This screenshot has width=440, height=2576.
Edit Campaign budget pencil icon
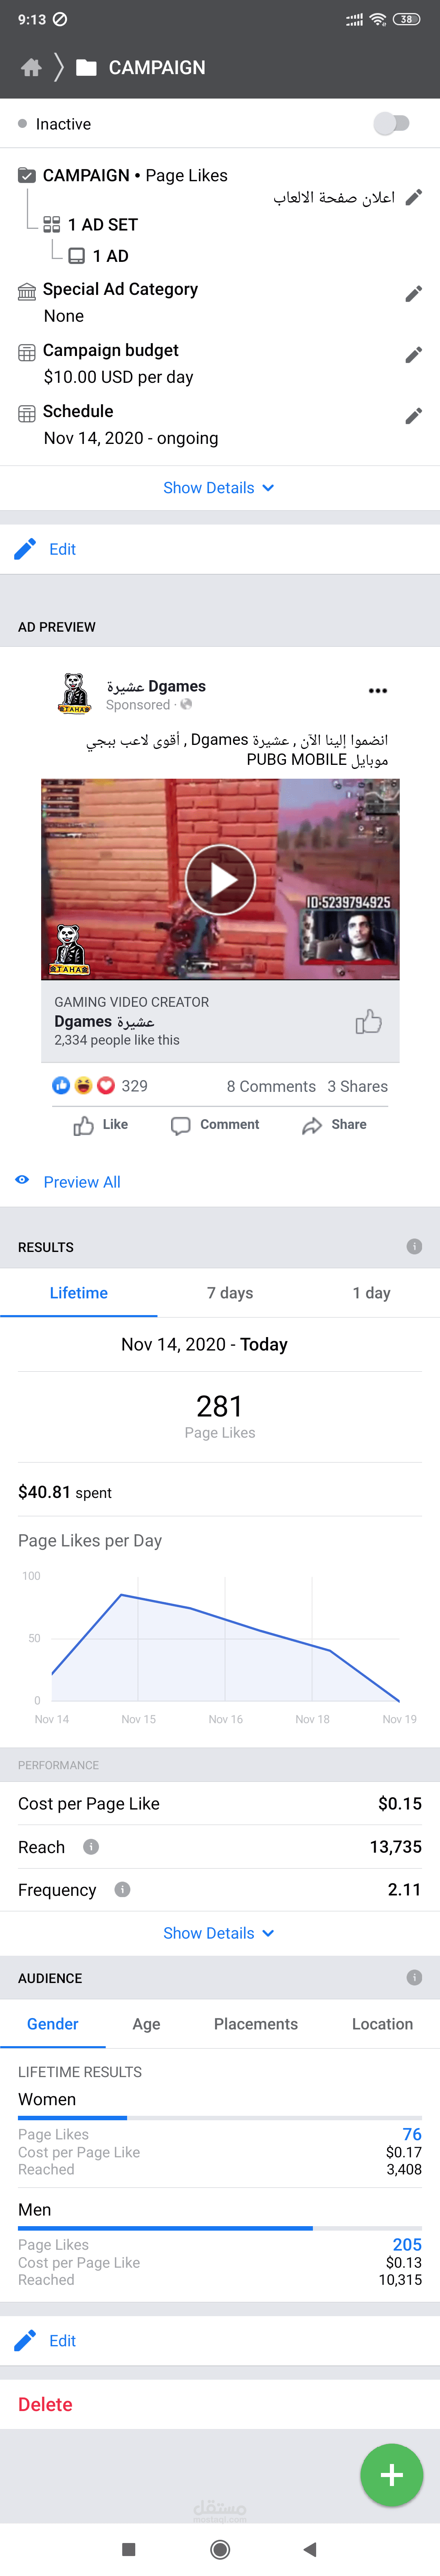click(x=413, y=355)
